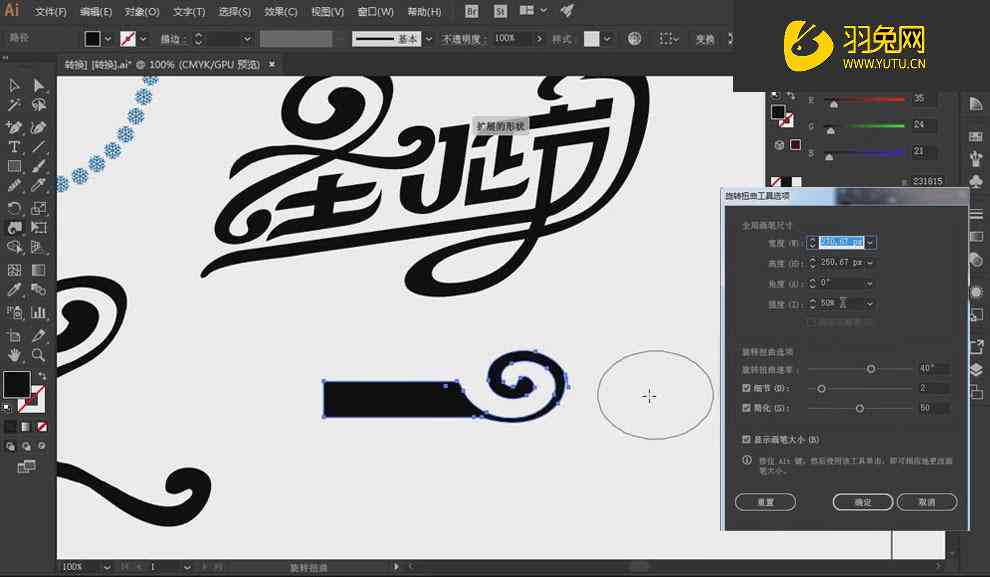Open the stroke color dropdown in control bar

[143, 39]
